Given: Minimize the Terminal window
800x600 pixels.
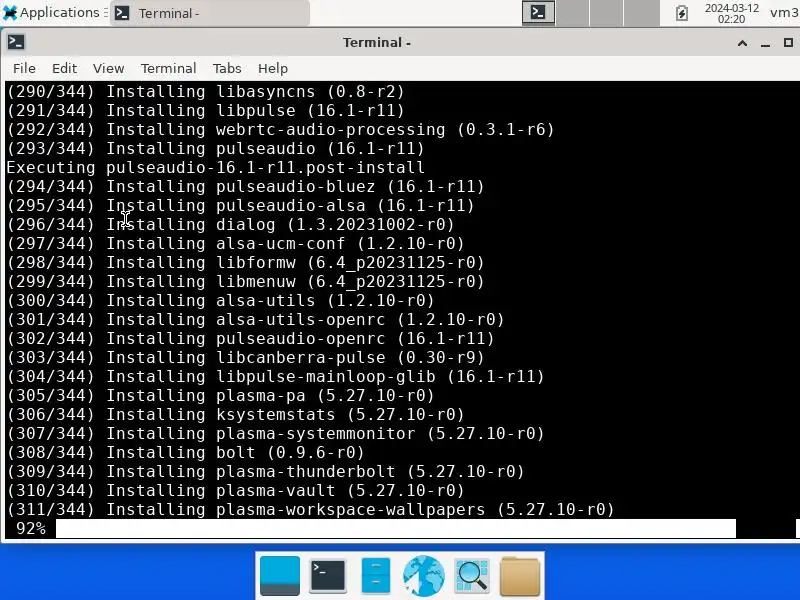Looking at the screenshot, I should coord(765,43).
